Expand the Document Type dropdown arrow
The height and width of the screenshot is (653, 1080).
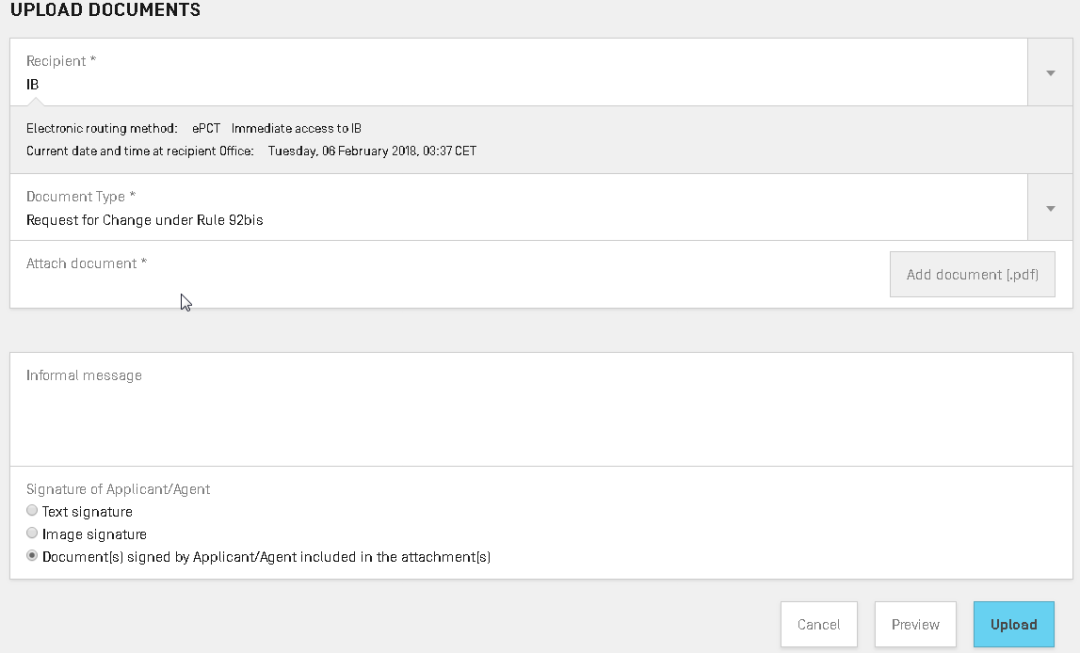click(1050, 208)
